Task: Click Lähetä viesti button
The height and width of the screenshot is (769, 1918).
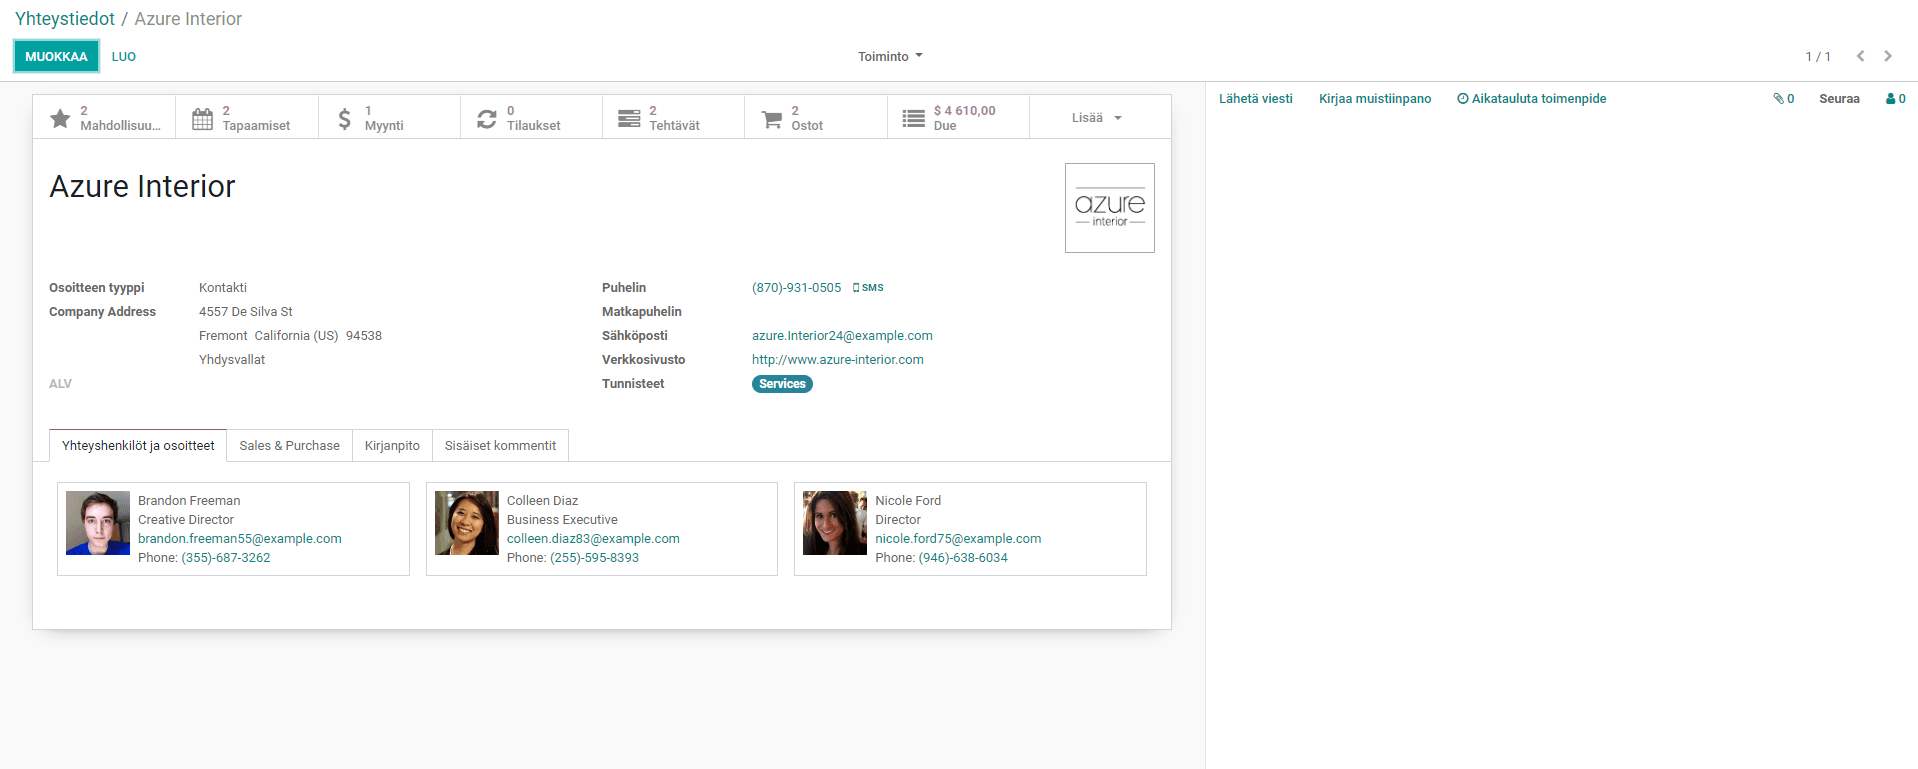Action: click(x=1255, y=99)
